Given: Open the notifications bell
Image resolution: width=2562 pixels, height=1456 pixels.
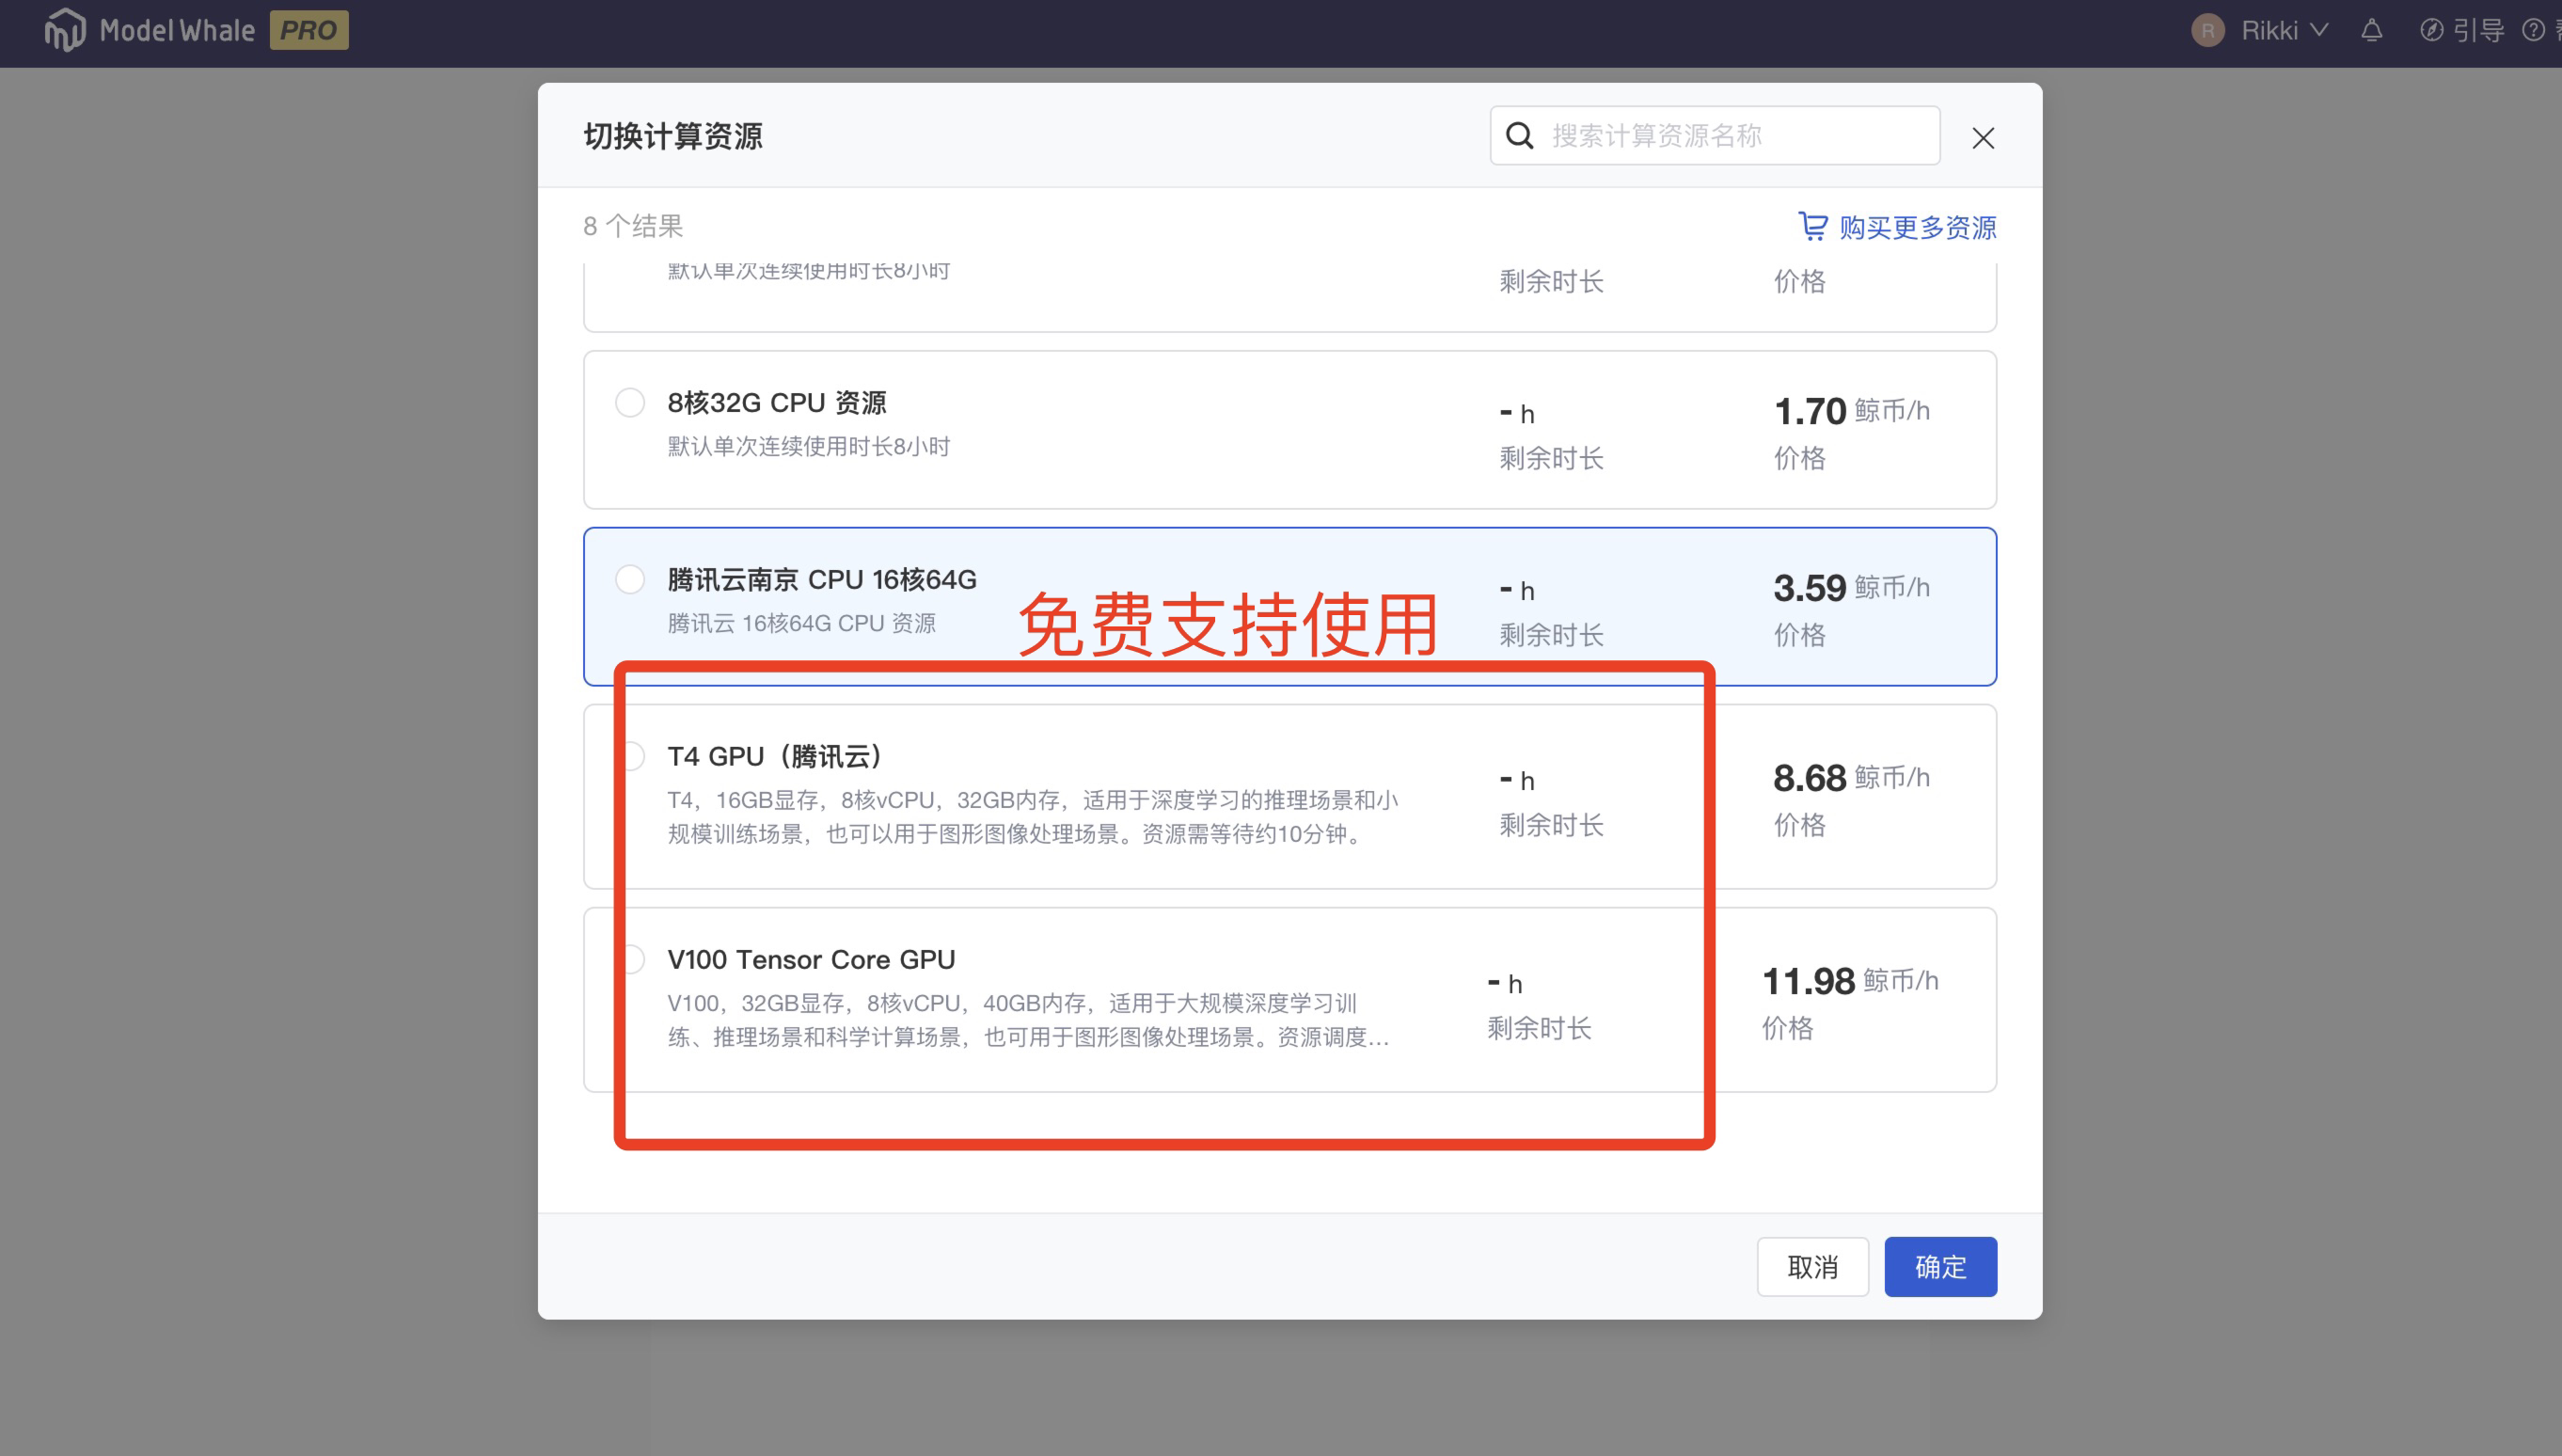Looking at the screenshot, I should pyautogui.click(x=2371, y=30).
